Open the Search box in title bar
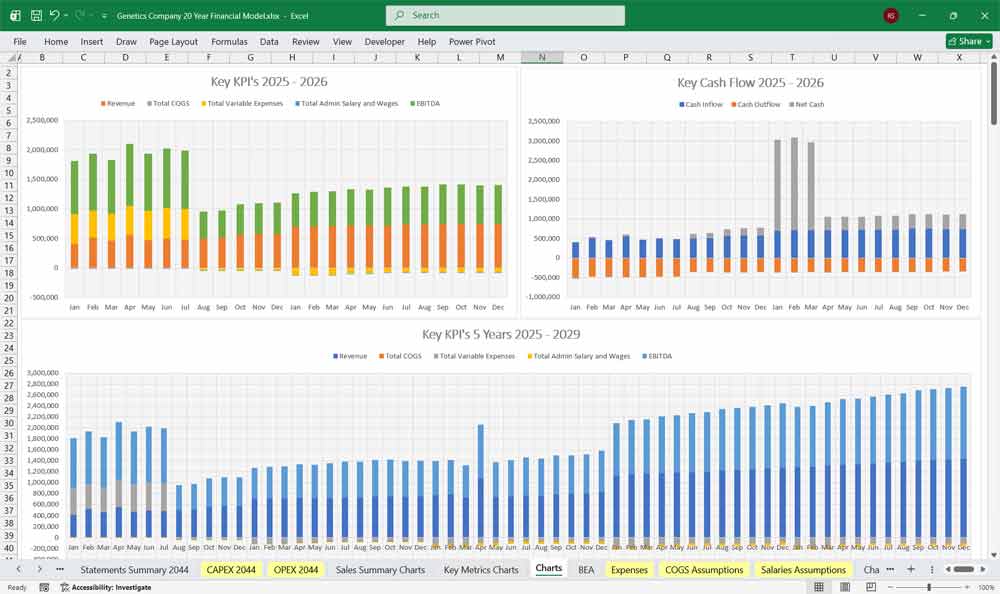The width and height of the screenshot is (1000, 594). click(x=505, y=15)
